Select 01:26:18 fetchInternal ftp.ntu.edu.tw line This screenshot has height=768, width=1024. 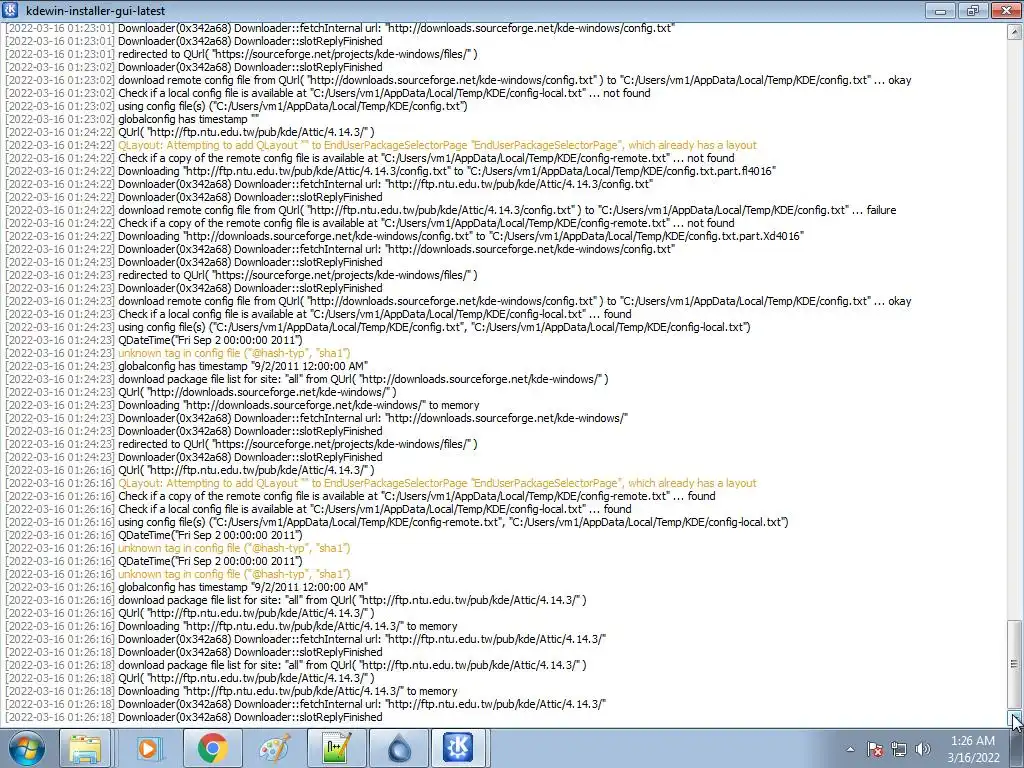(x=306, y=704)
